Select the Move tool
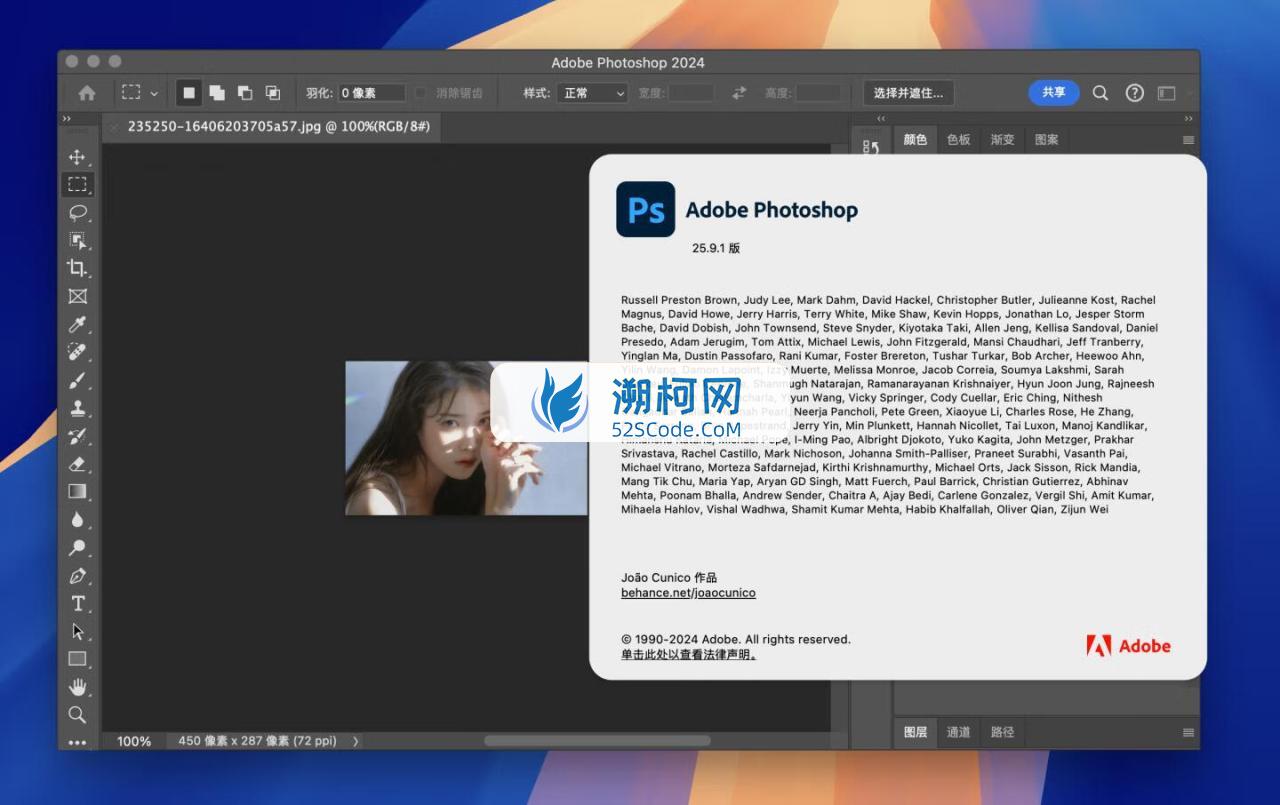This screenshot has width=1280, height=805. click(77, 157)
